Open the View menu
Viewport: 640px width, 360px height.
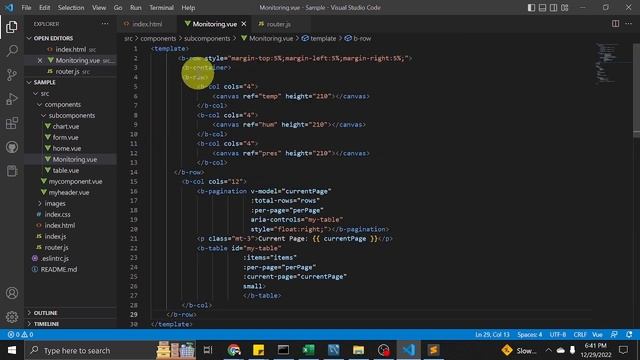coord(99,7)
